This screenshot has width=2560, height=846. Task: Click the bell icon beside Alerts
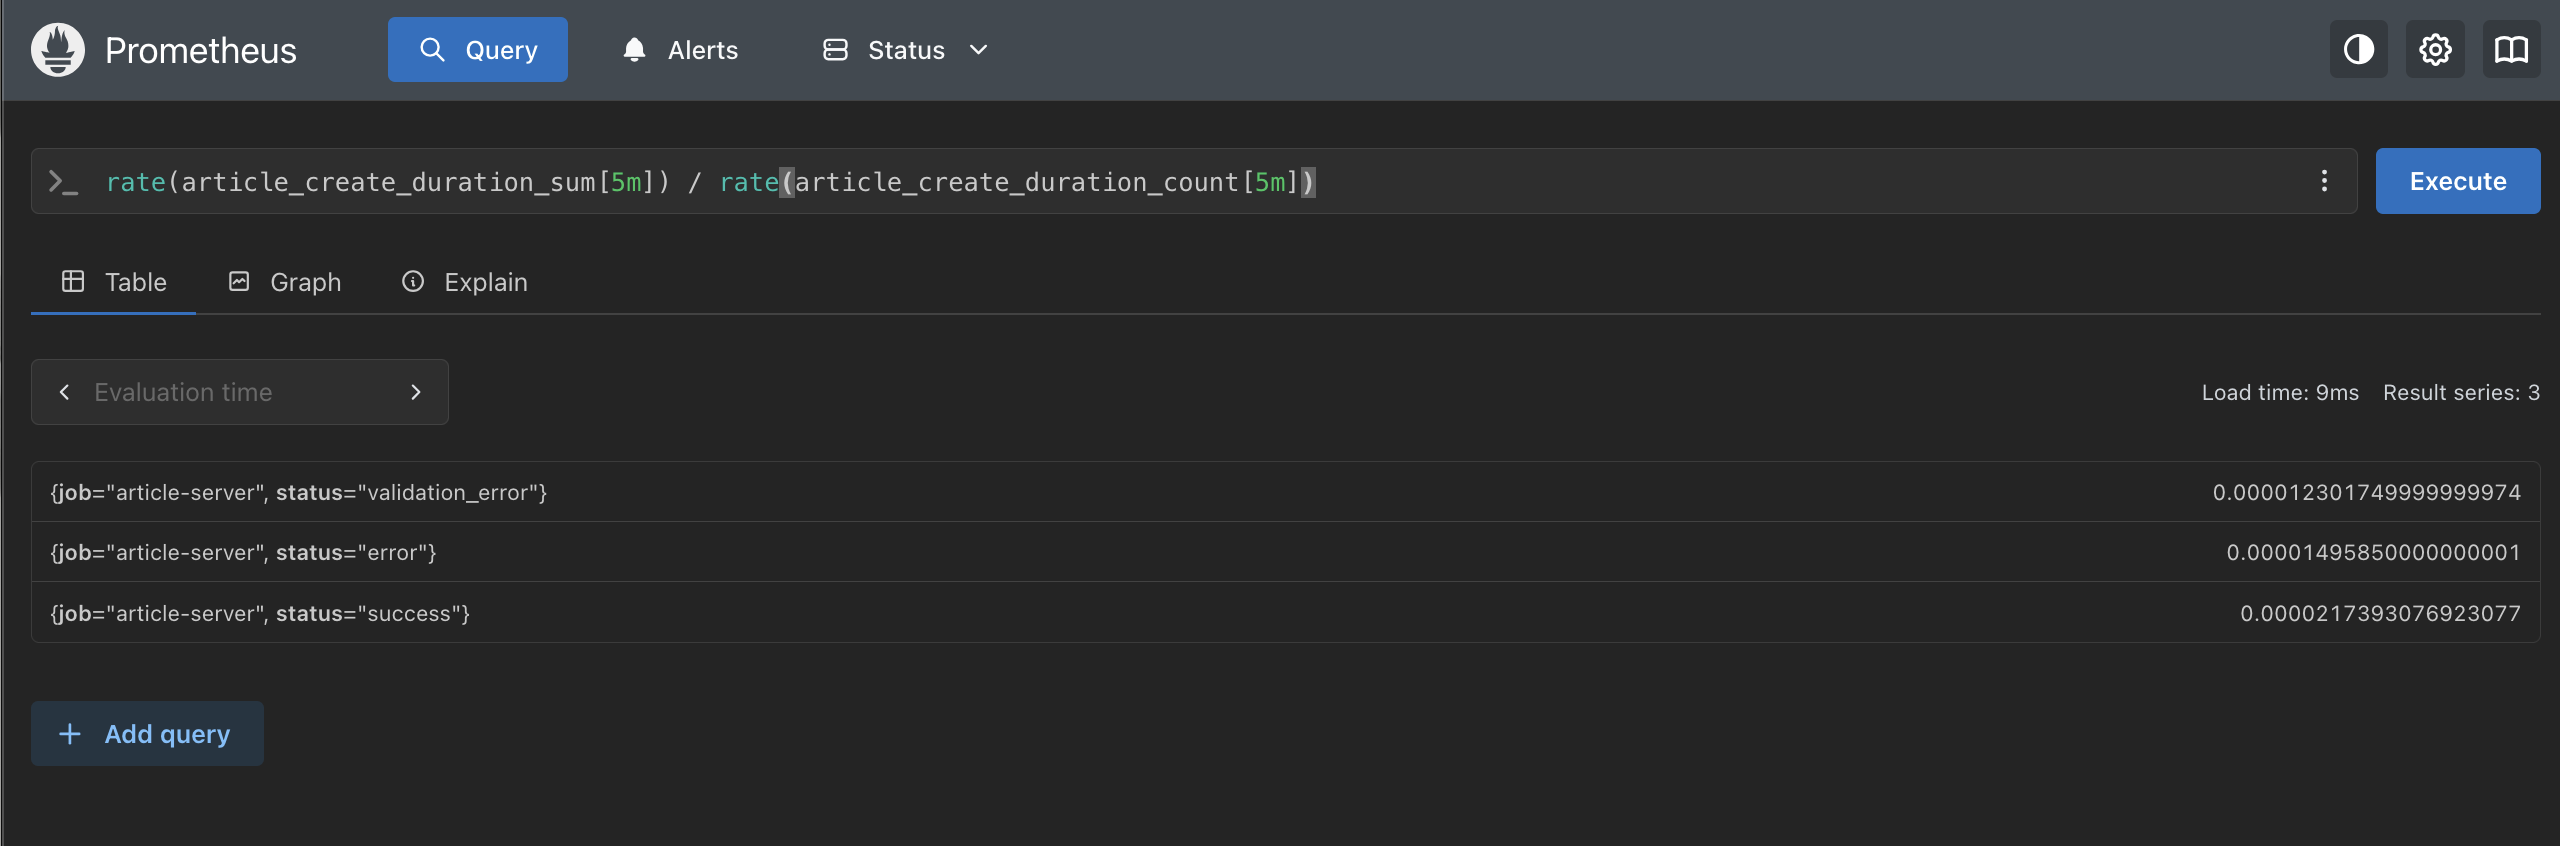click(x=634, y=50)
